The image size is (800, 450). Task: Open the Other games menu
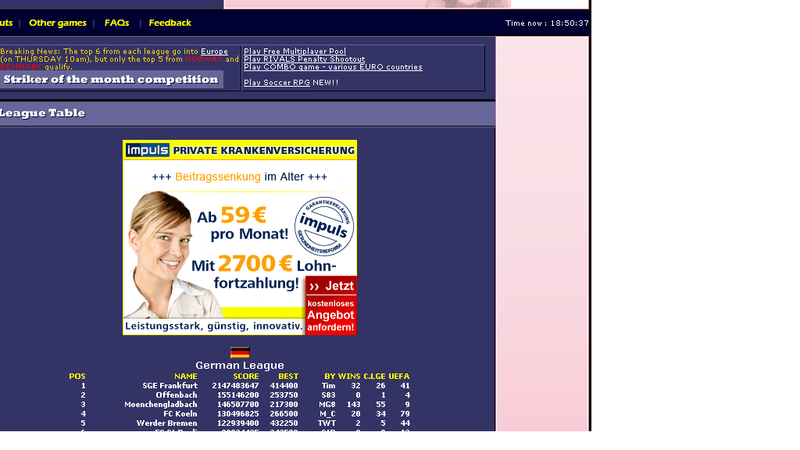tap(57, 23)
